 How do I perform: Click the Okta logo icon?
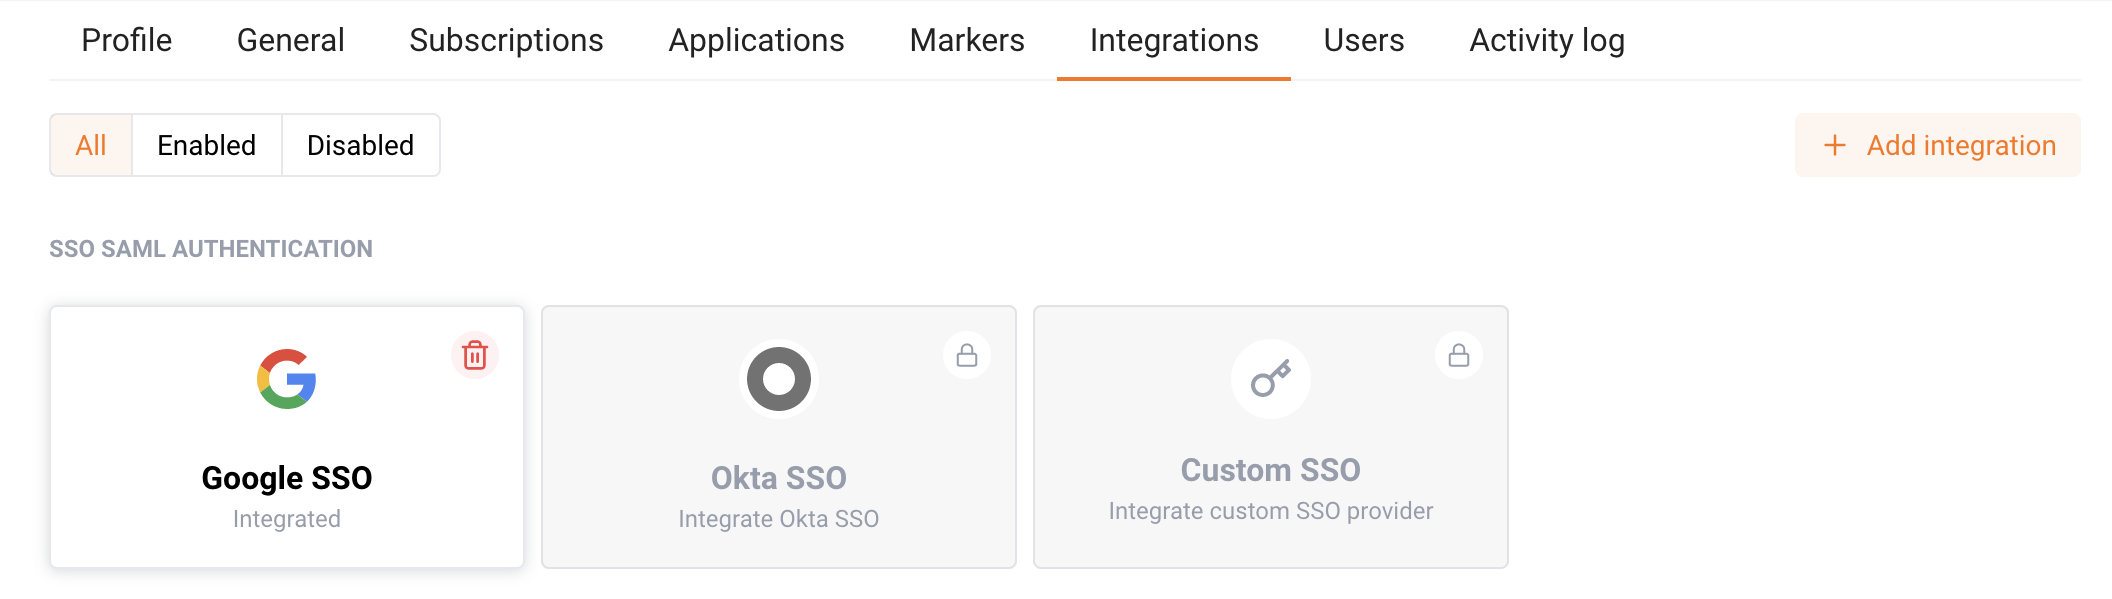(x=779, y=379)
